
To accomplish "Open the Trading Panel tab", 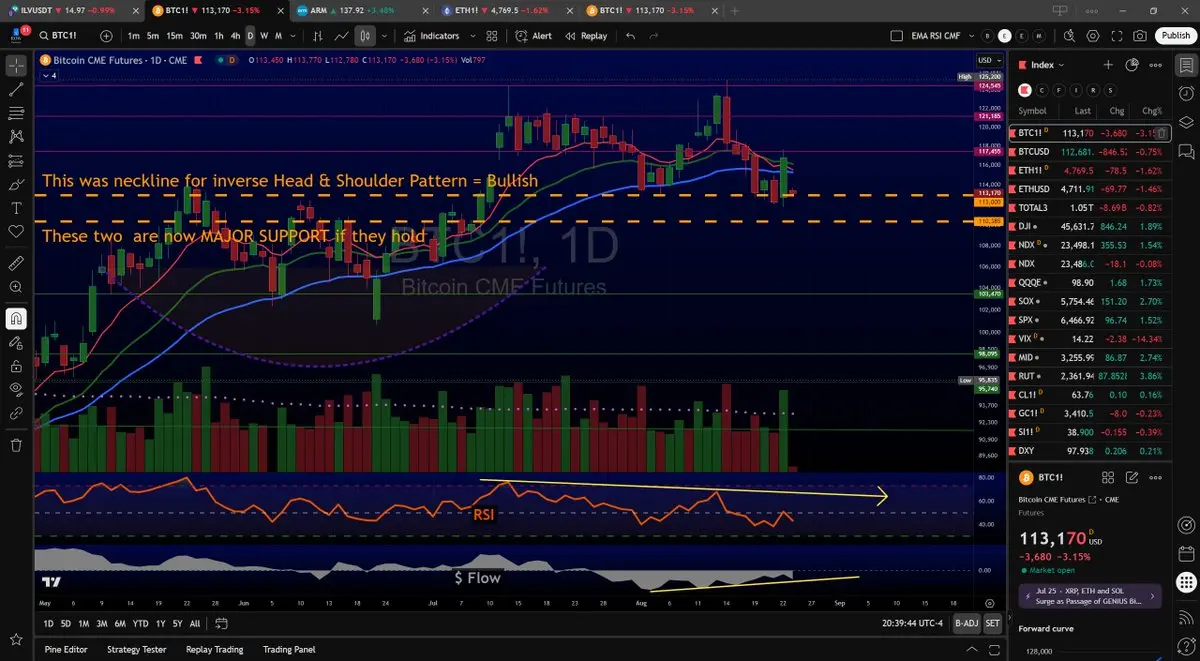I will [289, 649].
